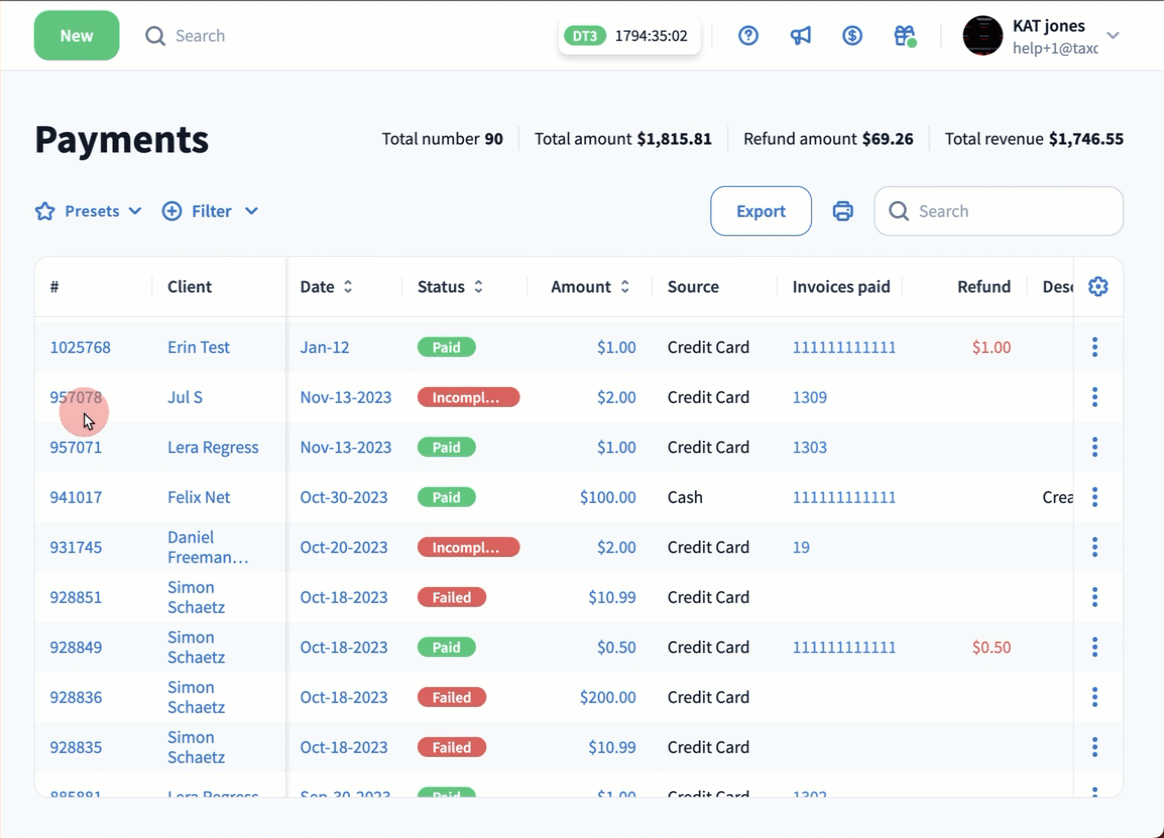Click the KAT jones profile avatar
This screenshot has width=1164, height=838.
982,36
